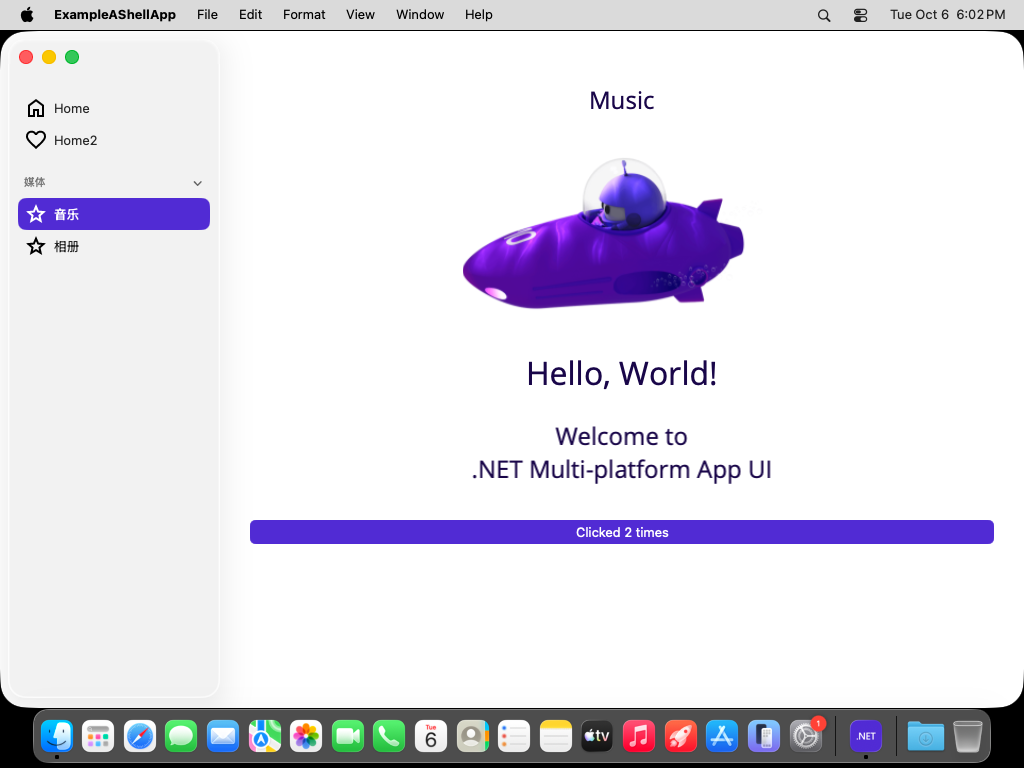1024x768 pixels.
Task: Click the .NET app icon in the Dock
Action: pos(866,736)
